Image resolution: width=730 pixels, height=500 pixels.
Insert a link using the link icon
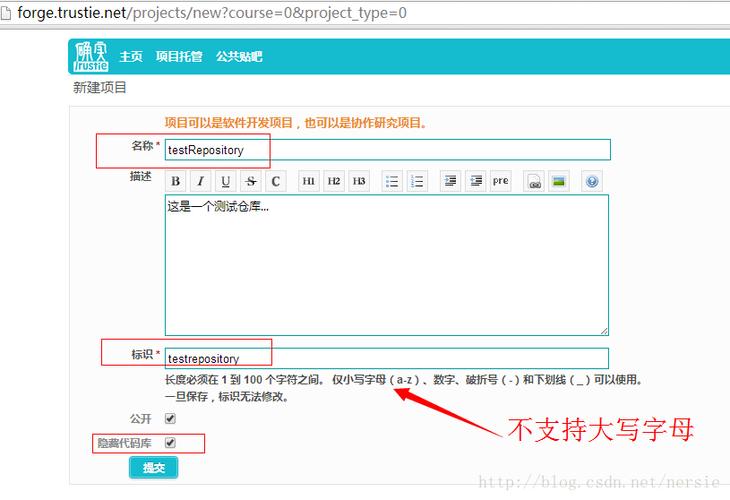pos(534,181)
